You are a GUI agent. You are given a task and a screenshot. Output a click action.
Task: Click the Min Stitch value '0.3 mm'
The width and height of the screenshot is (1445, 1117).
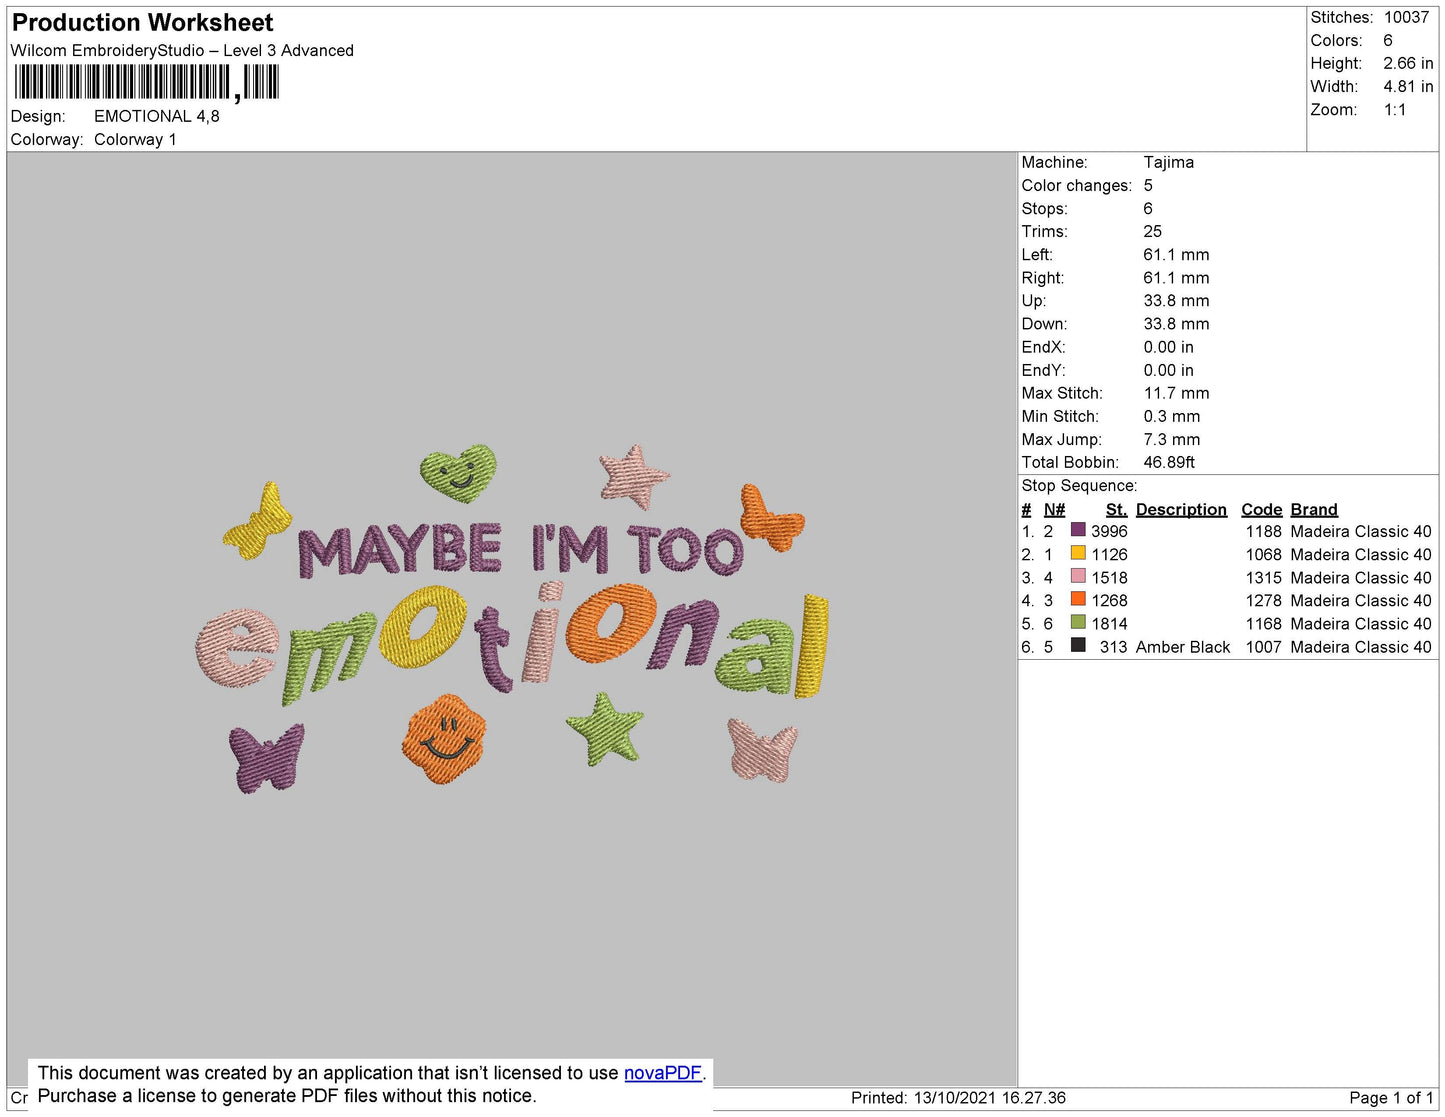tap(1172, 416)
